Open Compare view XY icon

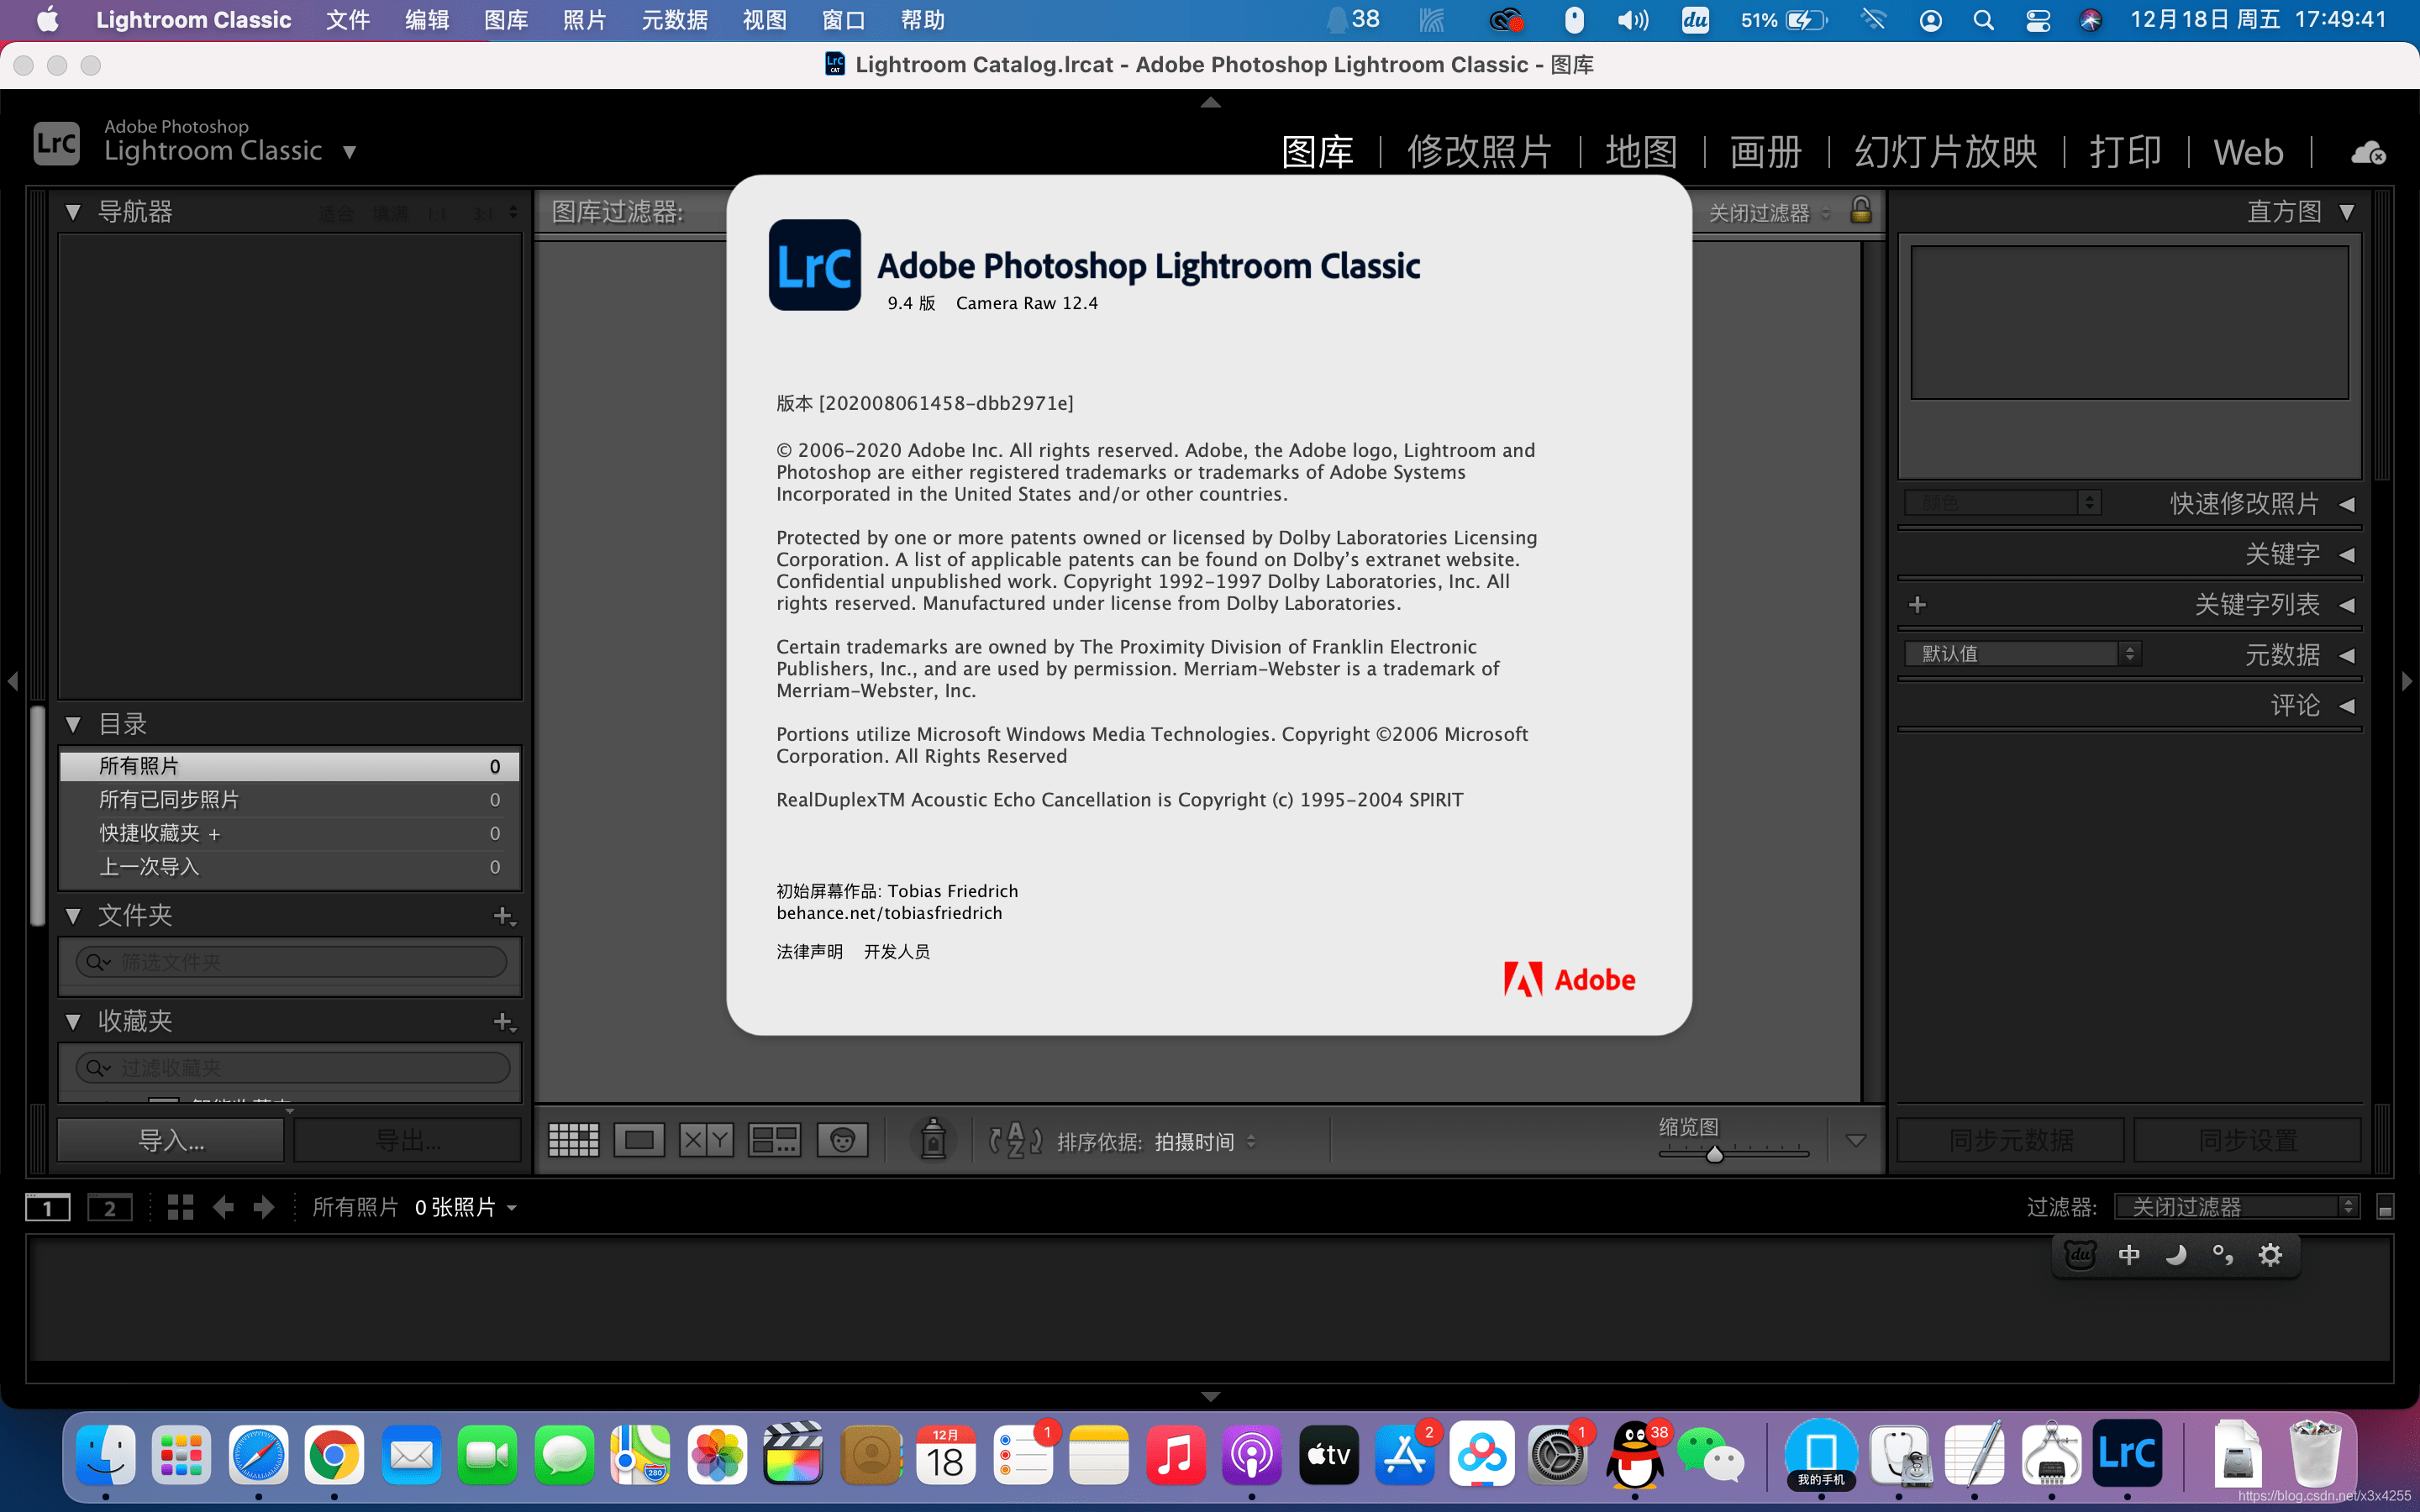point(706,1140)
